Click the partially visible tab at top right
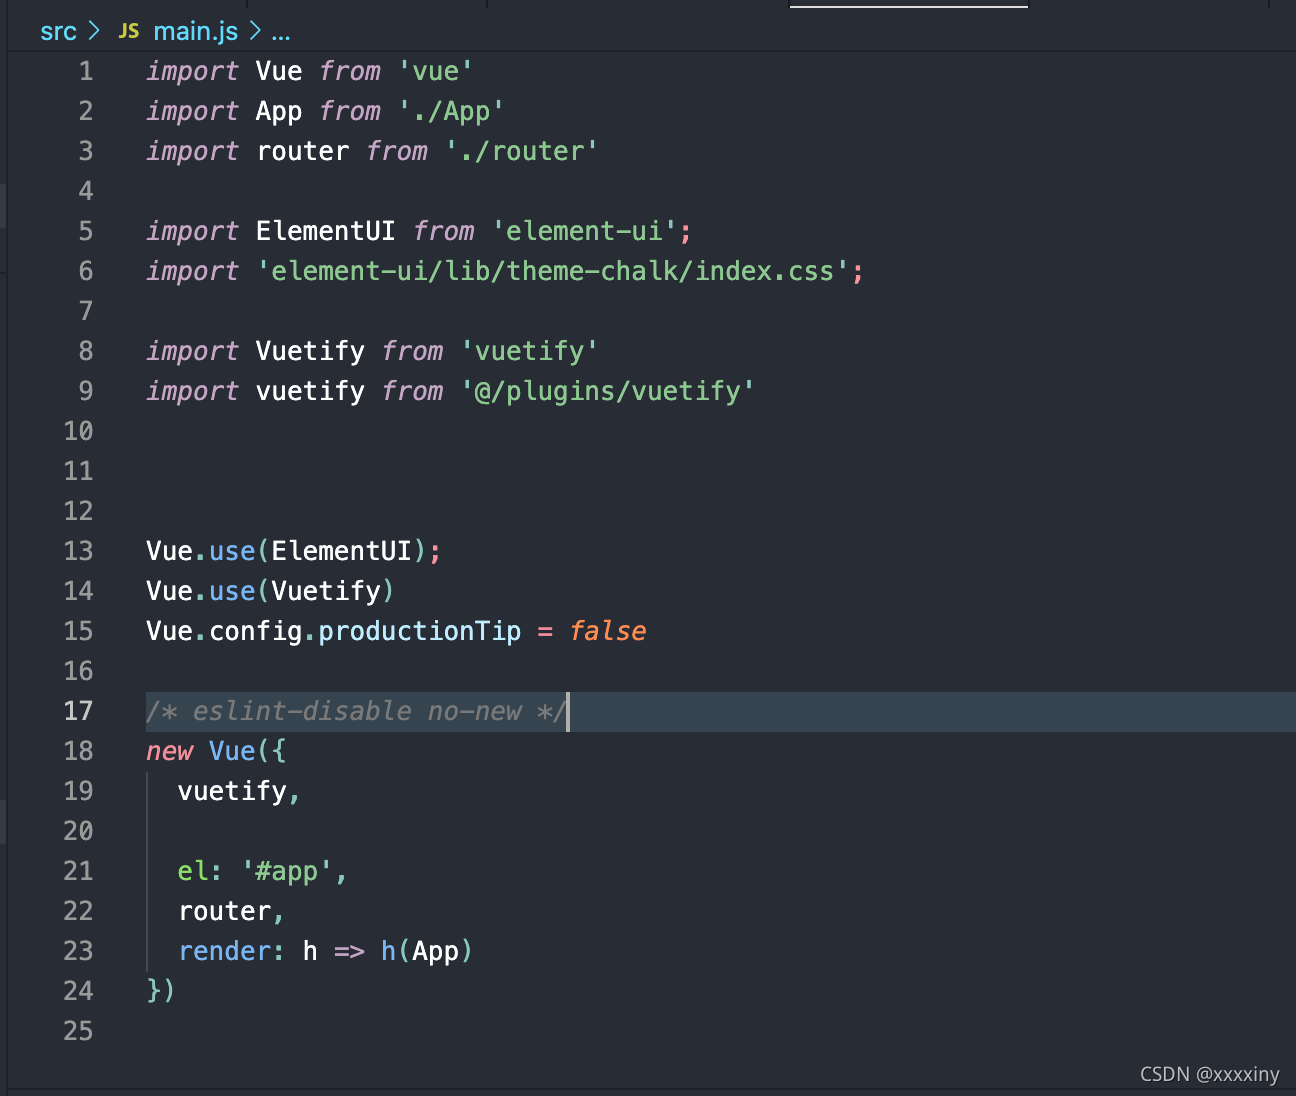1296x1096 pixels. point(908,6)
